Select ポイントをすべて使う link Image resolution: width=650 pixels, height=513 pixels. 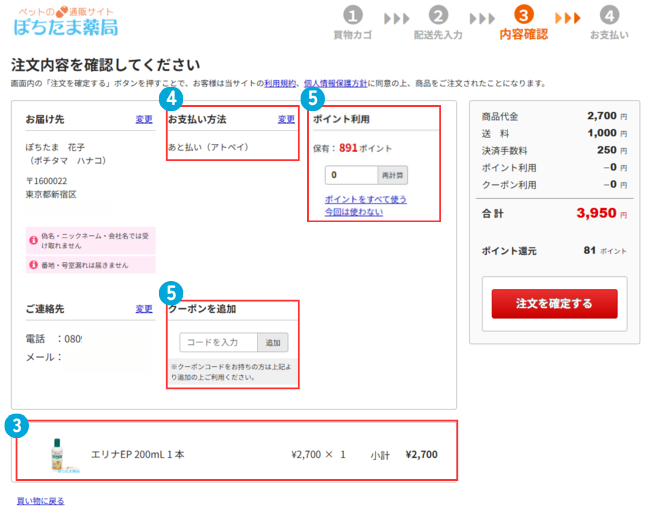(x=365, y=199)
